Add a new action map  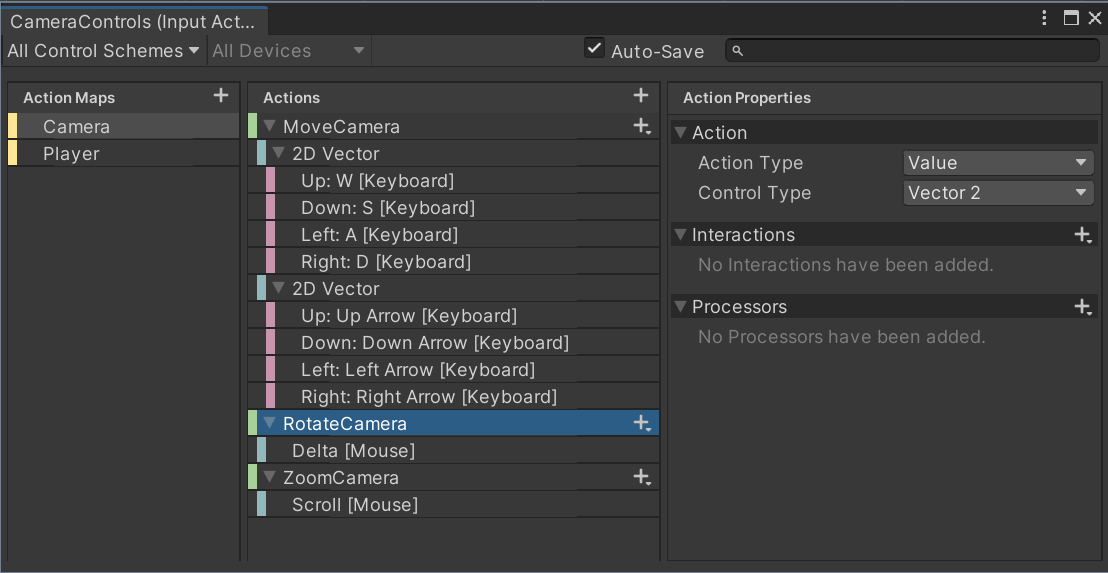coord(221,96)
